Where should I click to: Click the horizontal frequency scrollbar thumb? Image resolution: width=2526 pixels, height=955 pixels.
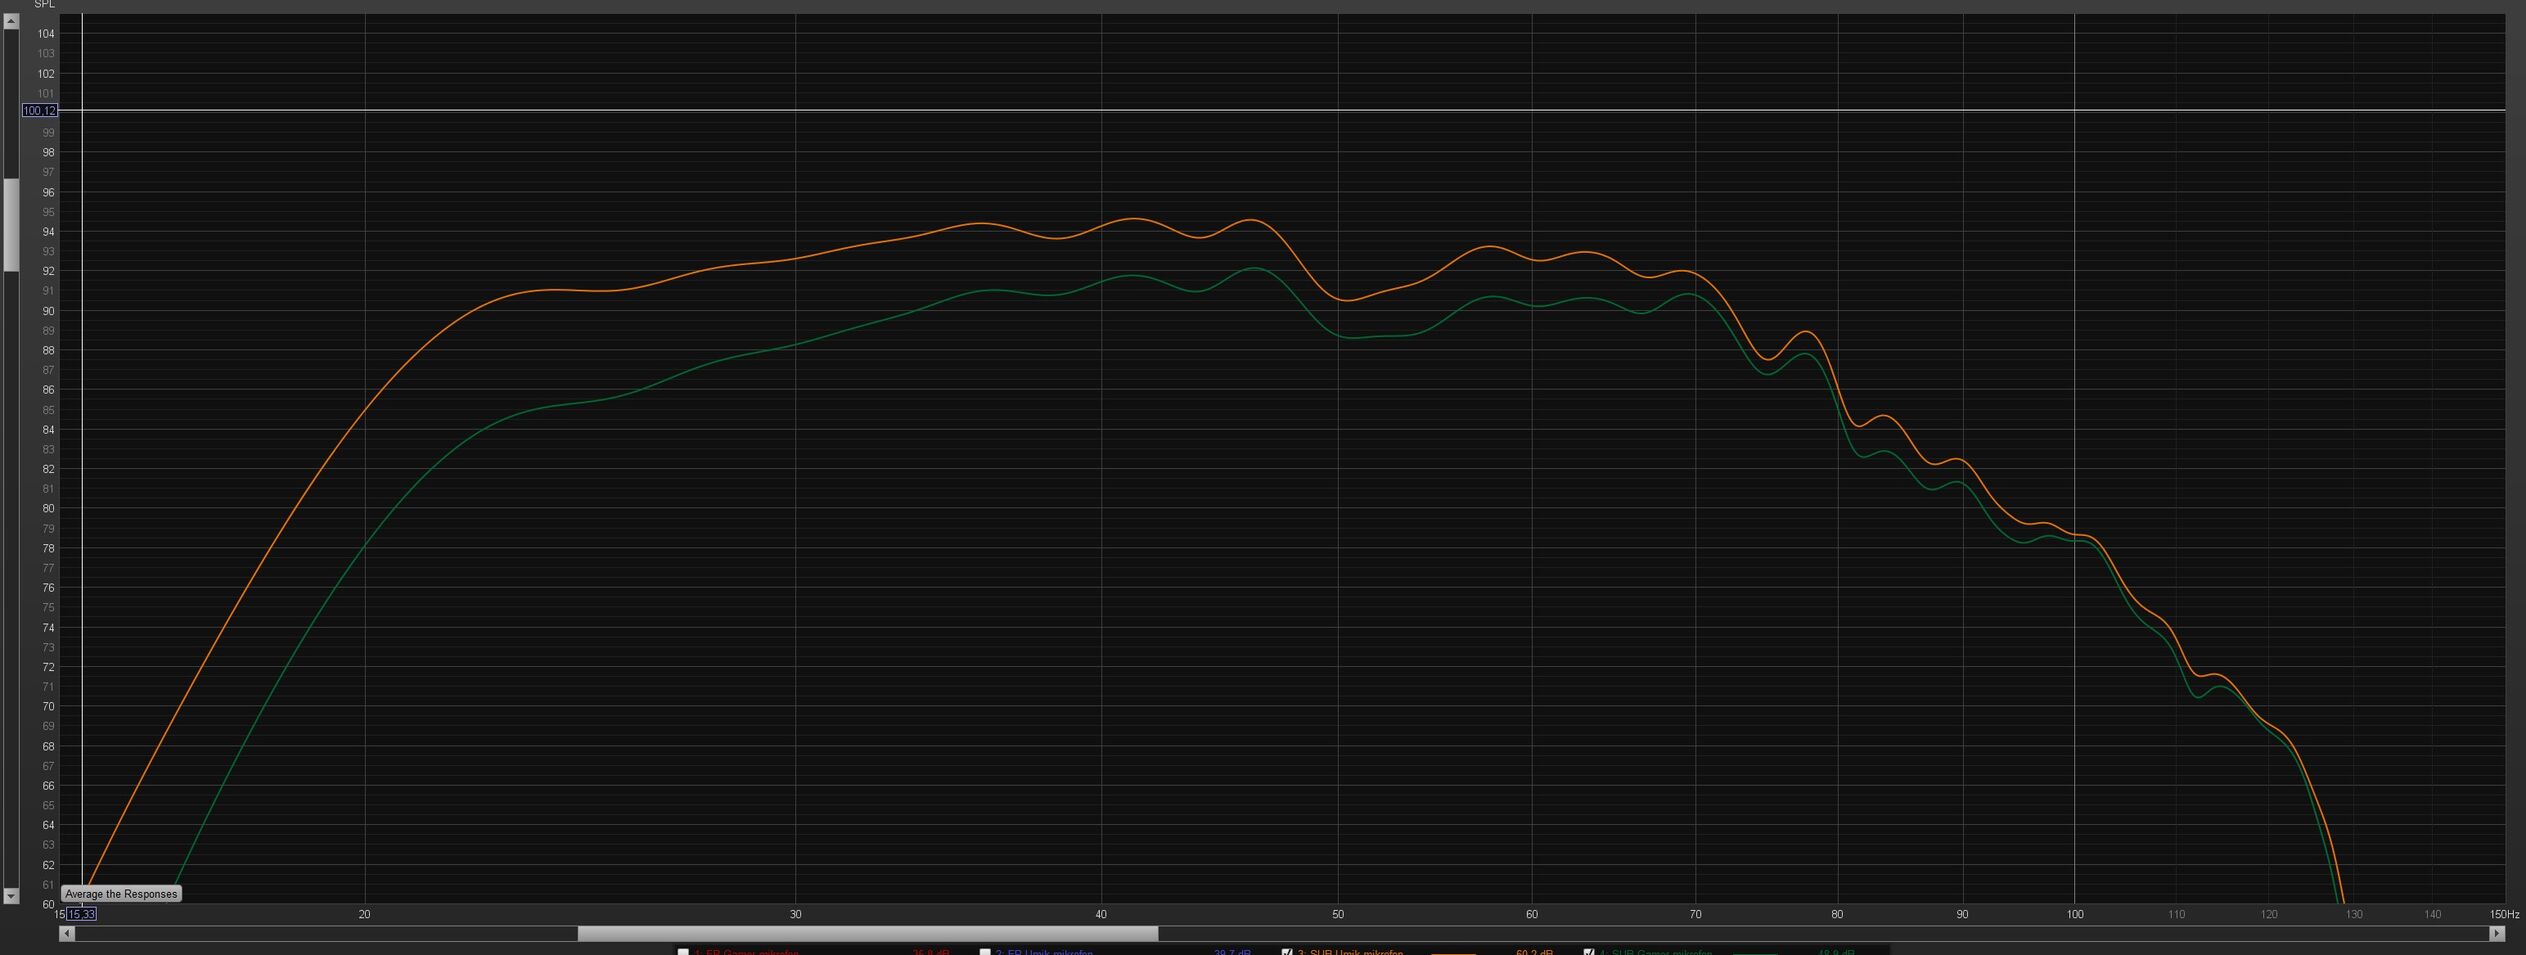pos(868,933)
